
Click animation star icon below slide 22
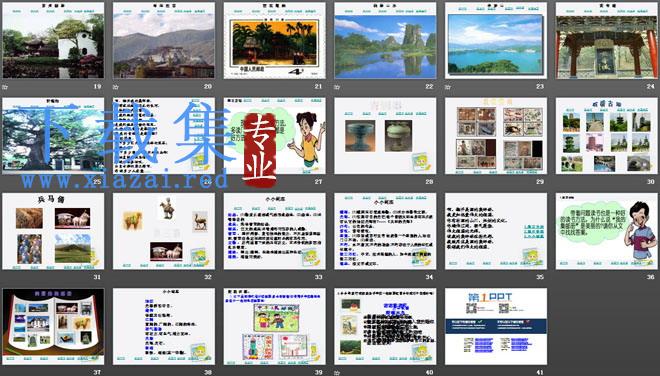337,87
